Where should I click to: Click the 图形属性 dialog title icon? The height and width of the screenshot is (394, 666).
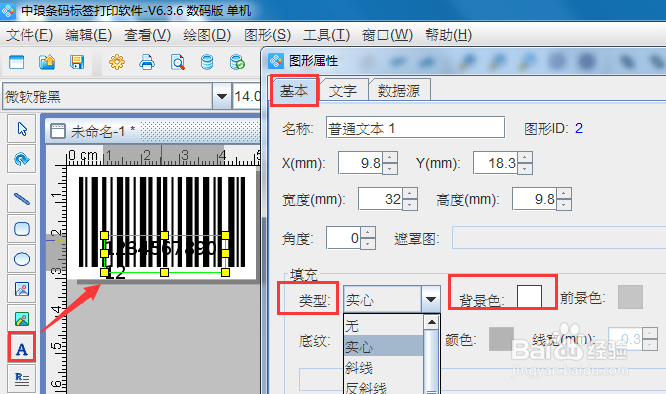[x=276, y=61]
